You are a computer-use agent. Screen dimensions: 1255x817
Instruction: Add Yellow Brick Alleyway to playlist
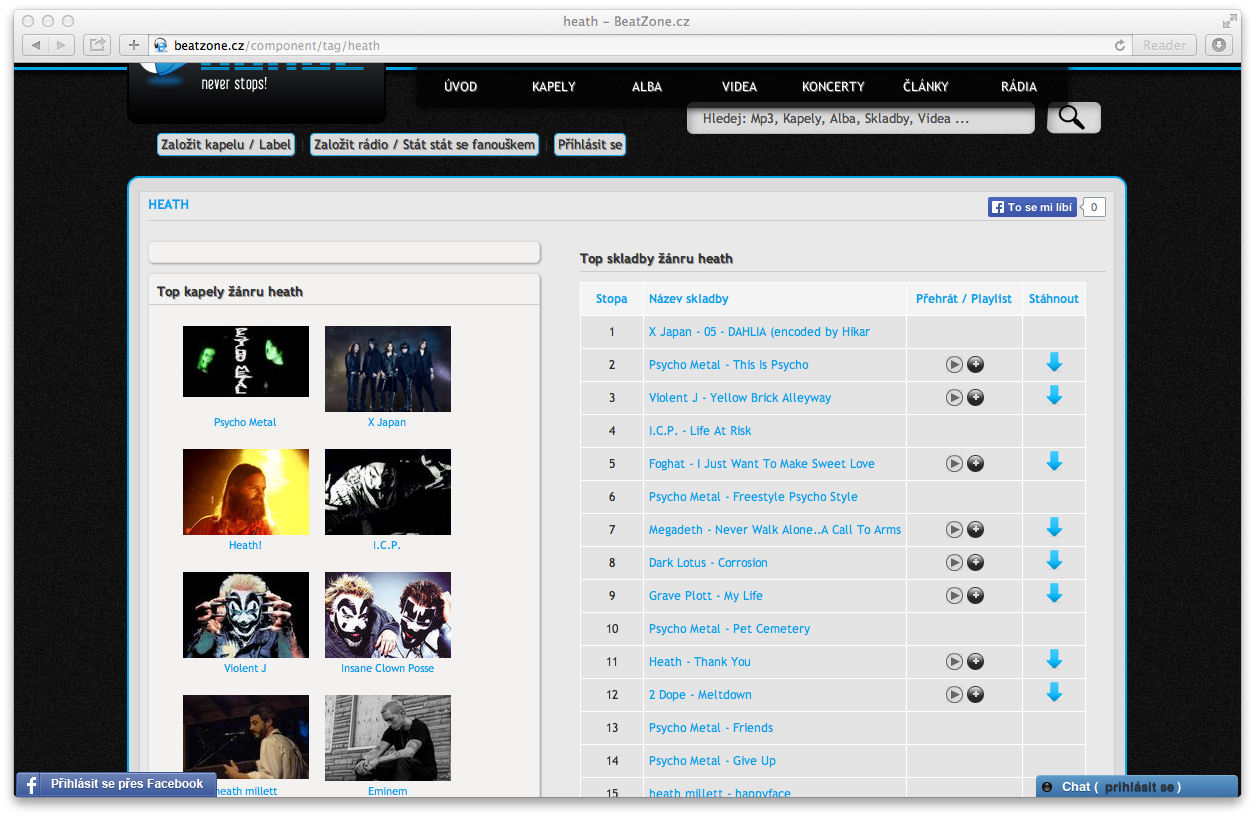(x=976, y=398)
